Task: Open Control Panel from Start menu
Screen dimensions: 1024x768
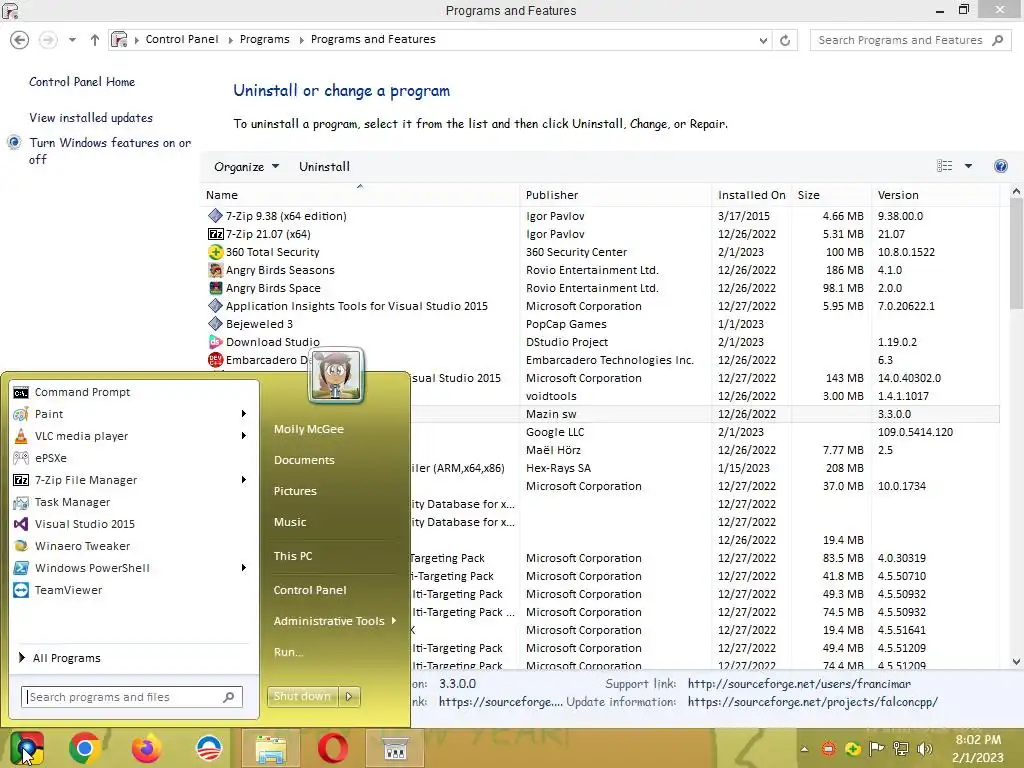Action: point(310,590)
